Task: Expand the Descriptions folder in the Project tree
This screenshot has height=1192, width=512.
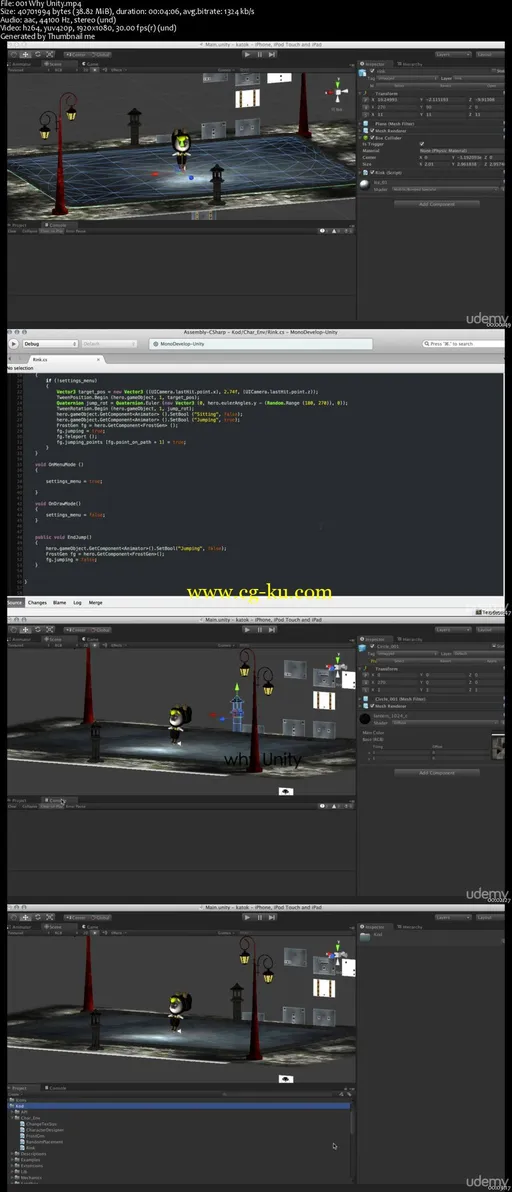Action: pyautogui.click(x=12, y=1153)
